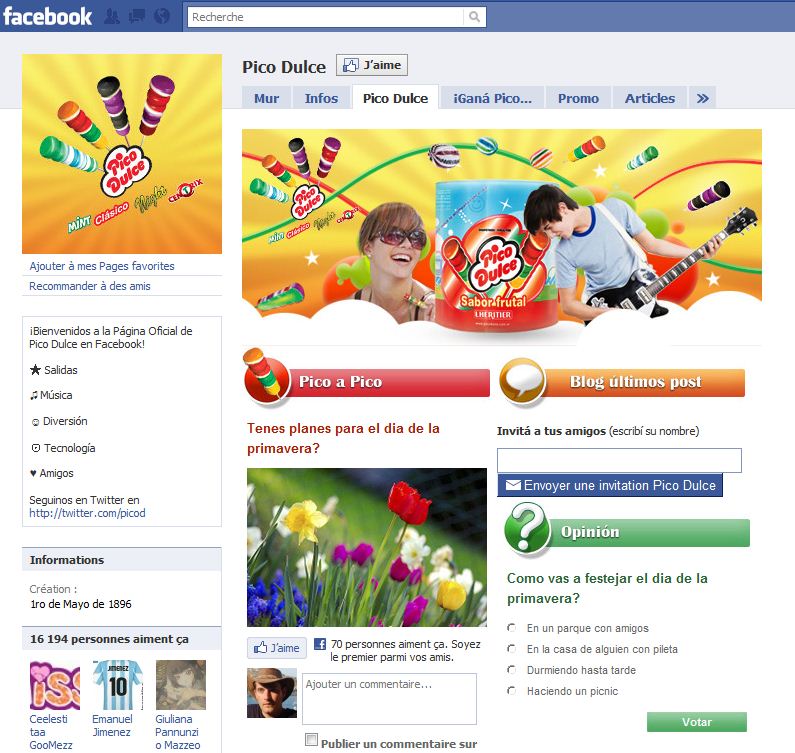Click the Tecnología list item

pyautogui.click(x=63, y=448)
